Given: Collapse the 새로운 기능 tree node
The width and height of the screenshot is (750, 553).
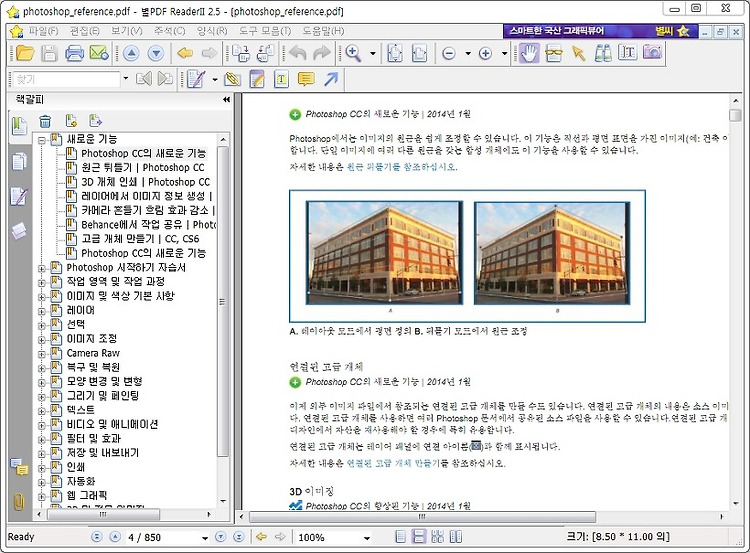Looking at the screenshot, I should point(42,140).
